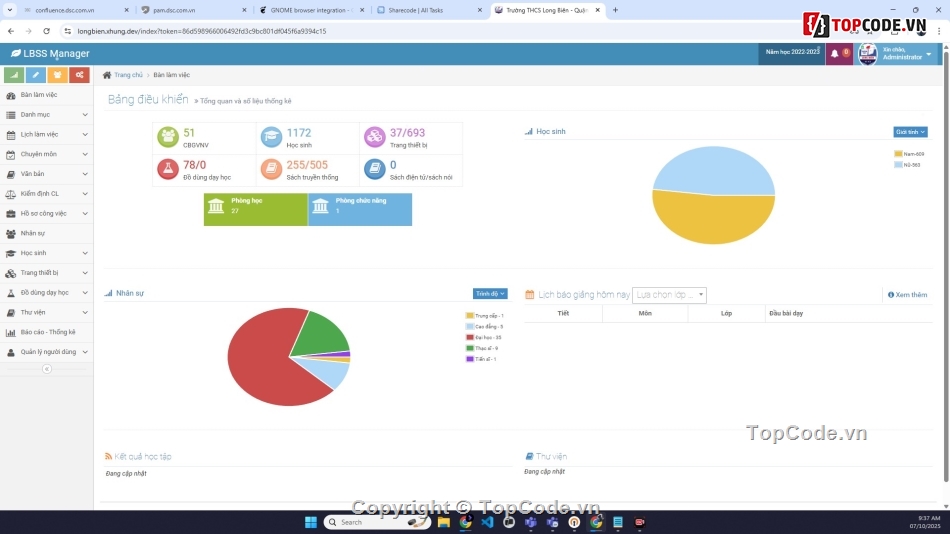Click the blue pencil shortcut button

(36, 75)
